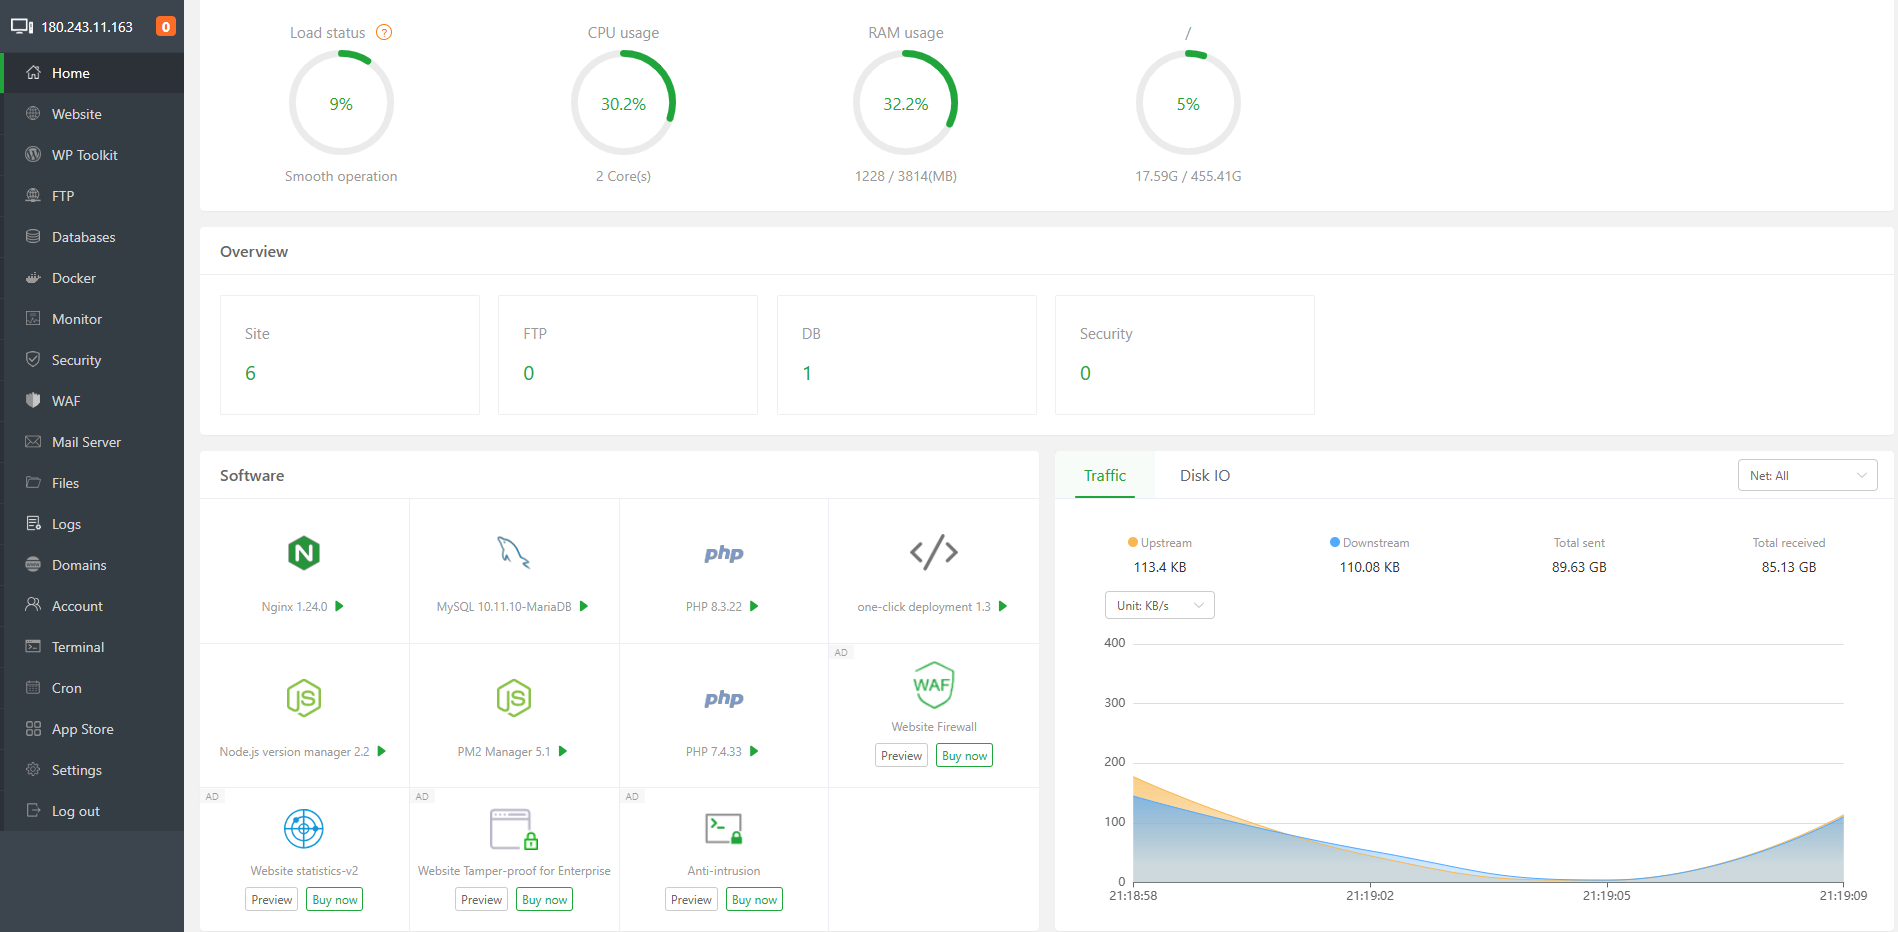Switch to the Disk IO tab
This screenshot has width=1898, height=932.
coord(1204,476)
